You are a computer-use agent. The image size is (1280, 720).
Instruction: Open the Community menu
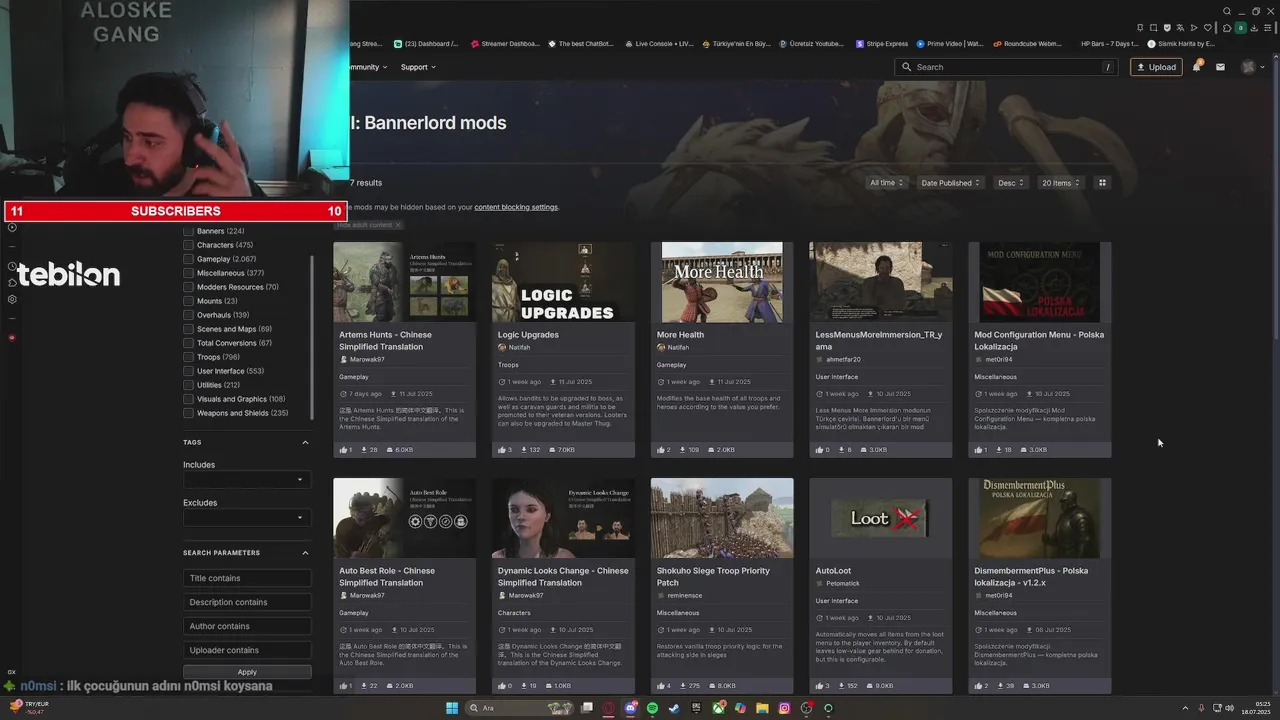368,67
